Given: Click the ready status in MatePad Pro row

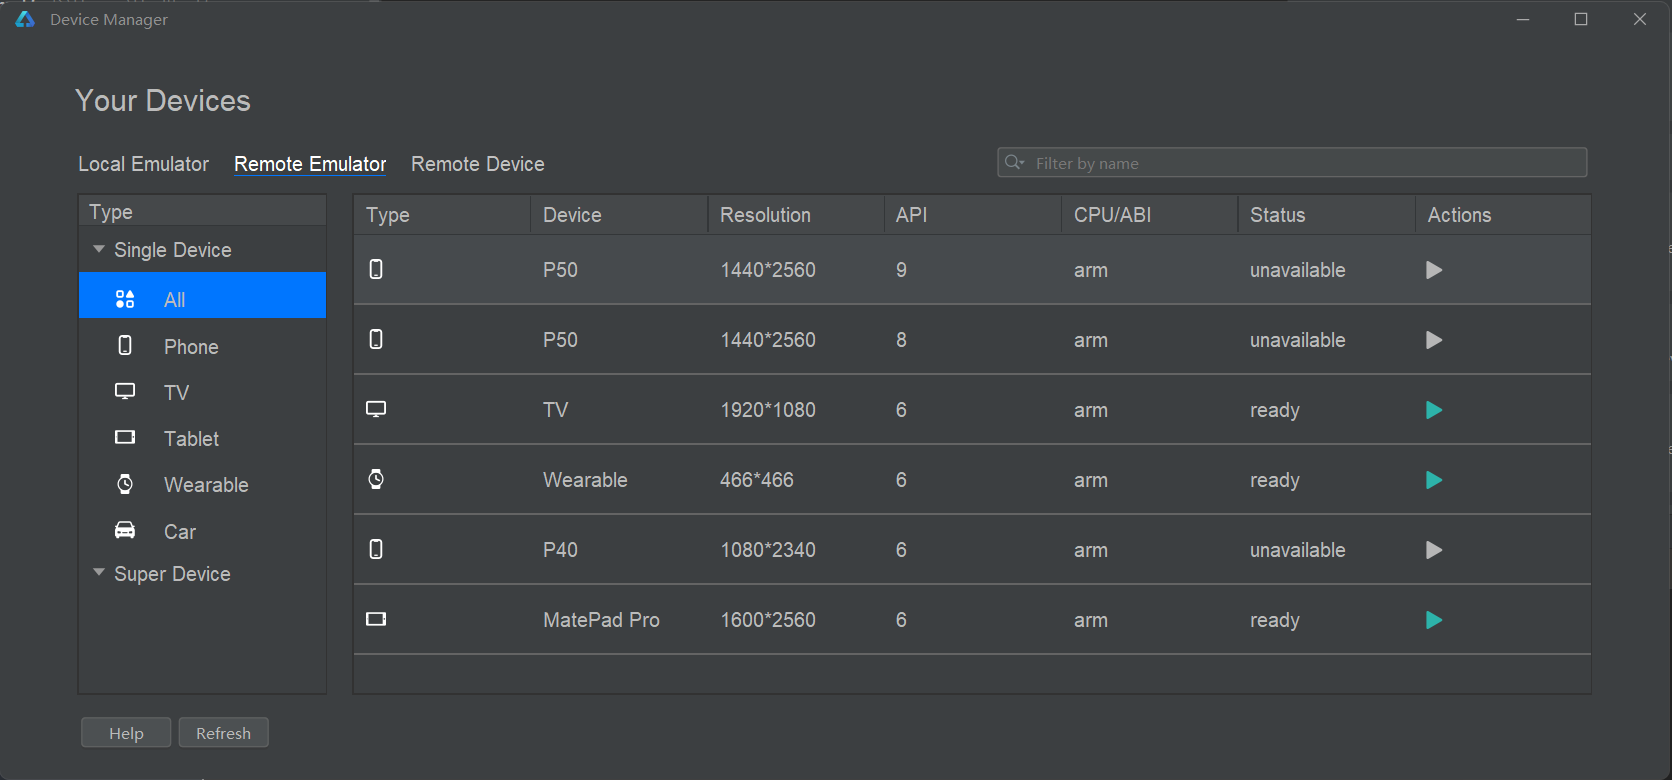Looking at the screenshot, I should [x=1275, y=620].
